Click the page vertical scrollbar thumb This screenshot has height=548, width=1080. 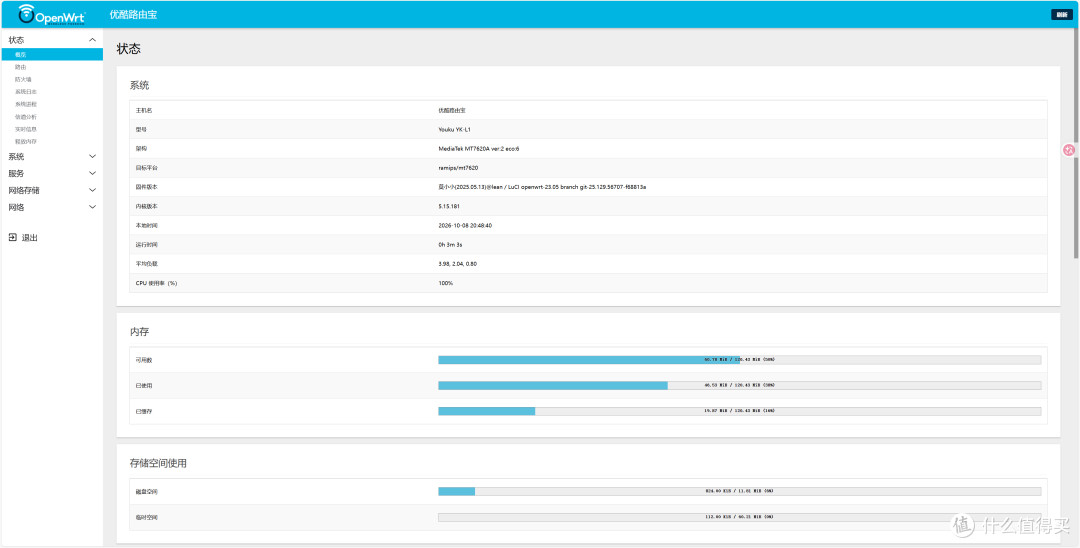pos(1076,145)
